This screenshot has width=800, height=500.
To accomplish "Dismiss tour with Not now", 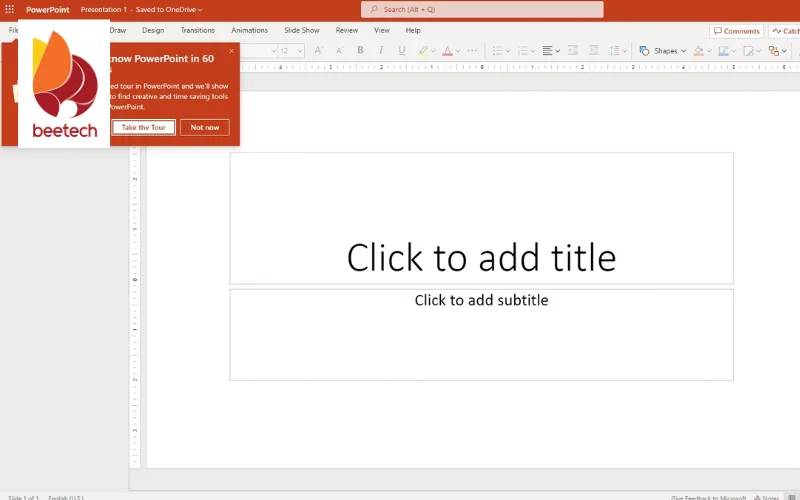I will tap(205, 127).
